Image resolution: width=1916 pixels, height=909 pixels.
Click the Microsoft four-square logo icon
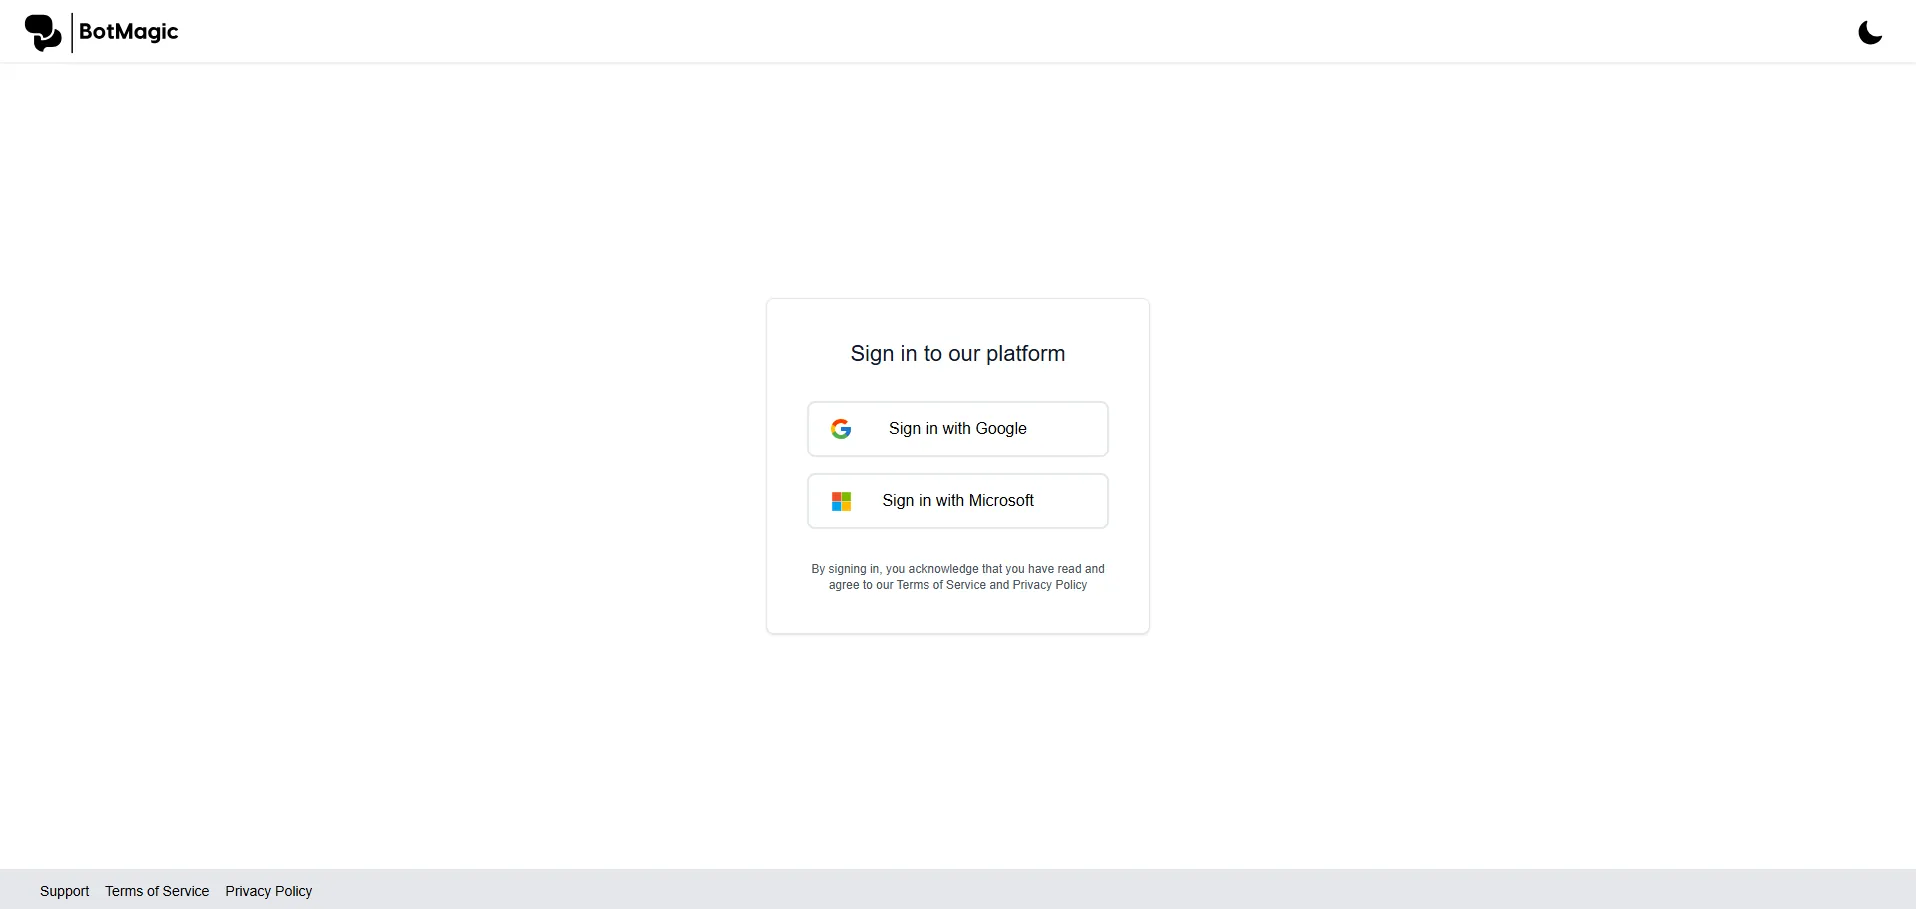point(841,501)
